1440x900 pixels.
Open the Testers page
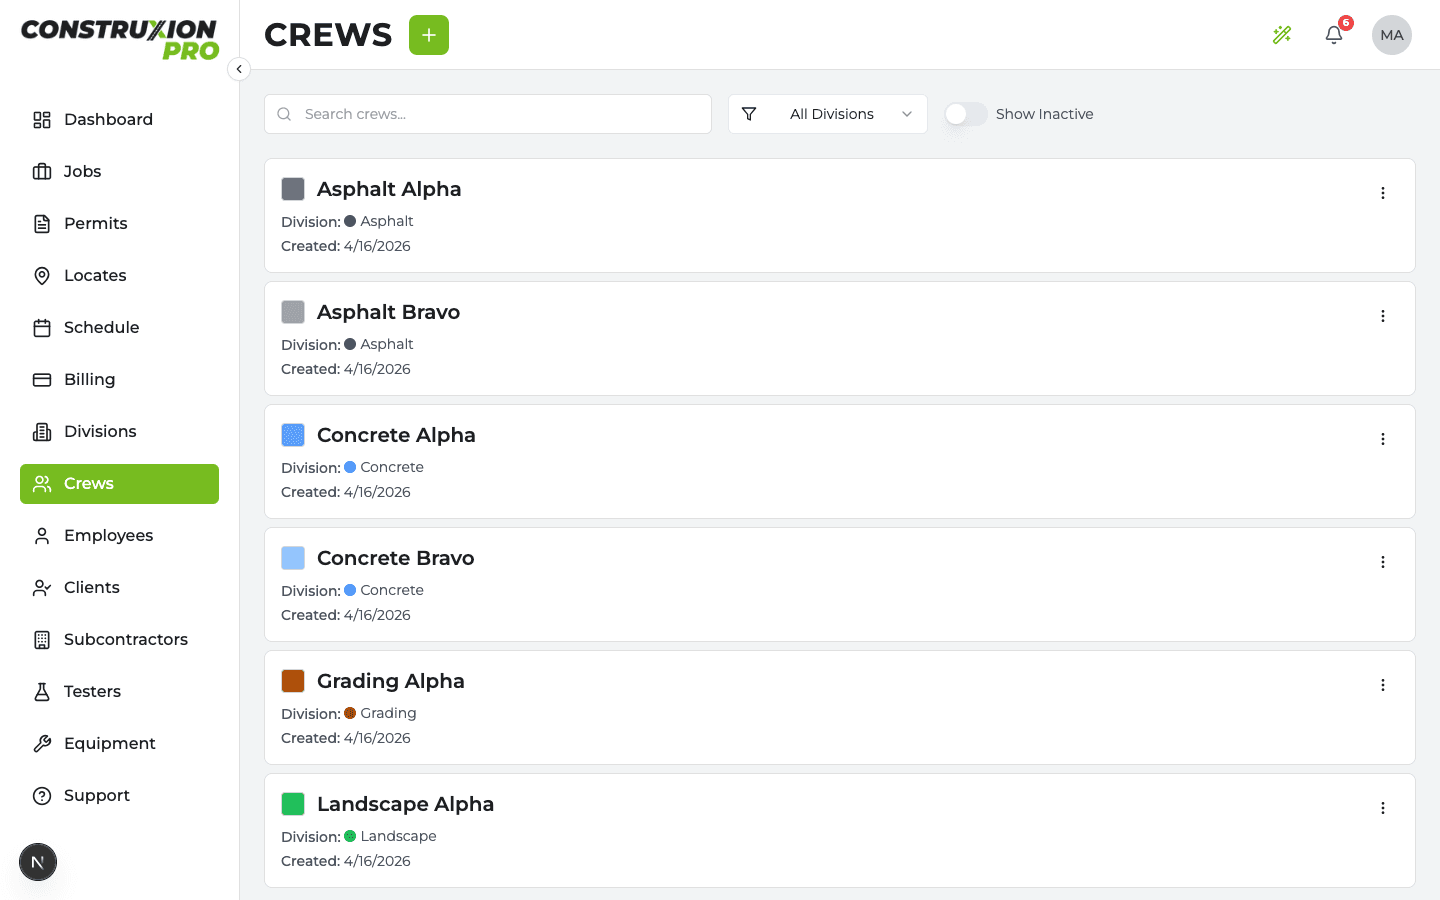pyautogui.click(x=119, y=692)
